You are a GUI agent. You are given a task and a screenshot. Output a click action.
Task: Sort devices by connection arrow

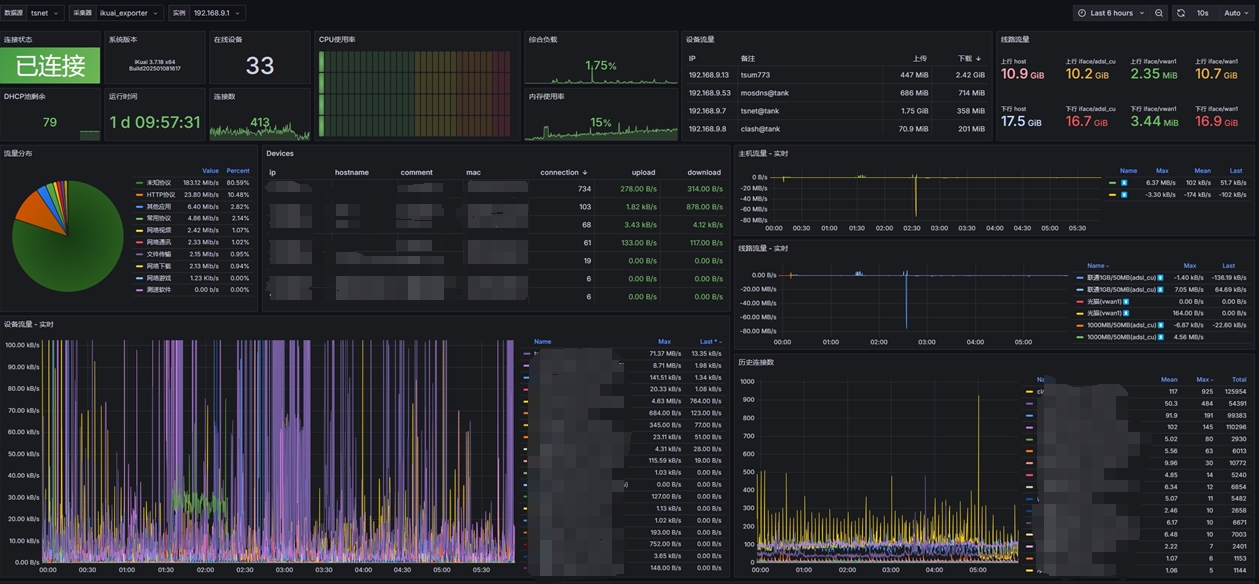(x=584, y=173)
